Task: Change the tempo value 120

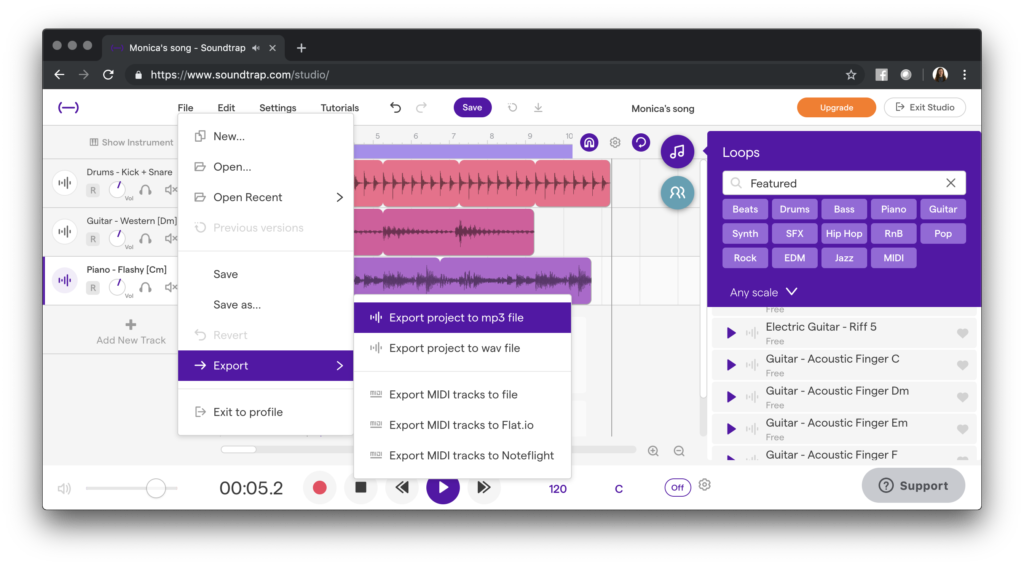Action: (x=558, y=489)
